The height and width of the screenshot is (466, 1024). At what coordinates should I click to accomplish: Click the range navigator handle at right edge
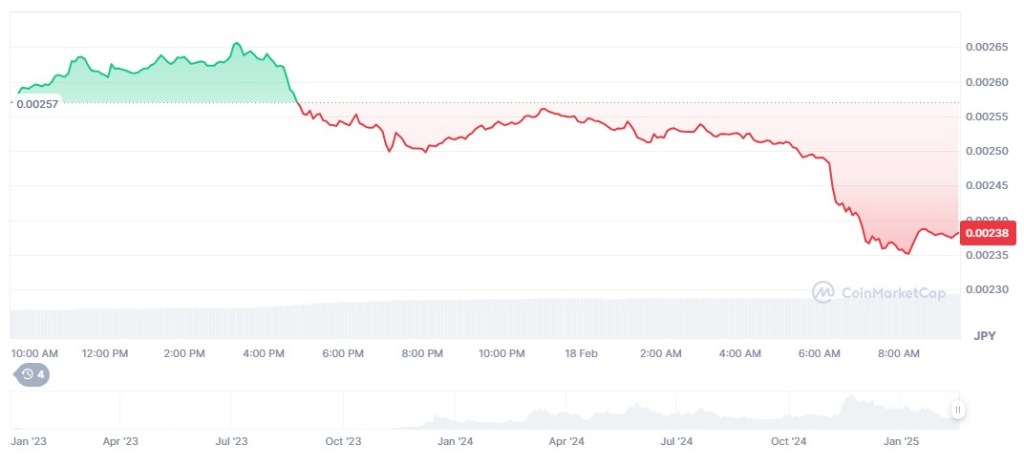957,409
